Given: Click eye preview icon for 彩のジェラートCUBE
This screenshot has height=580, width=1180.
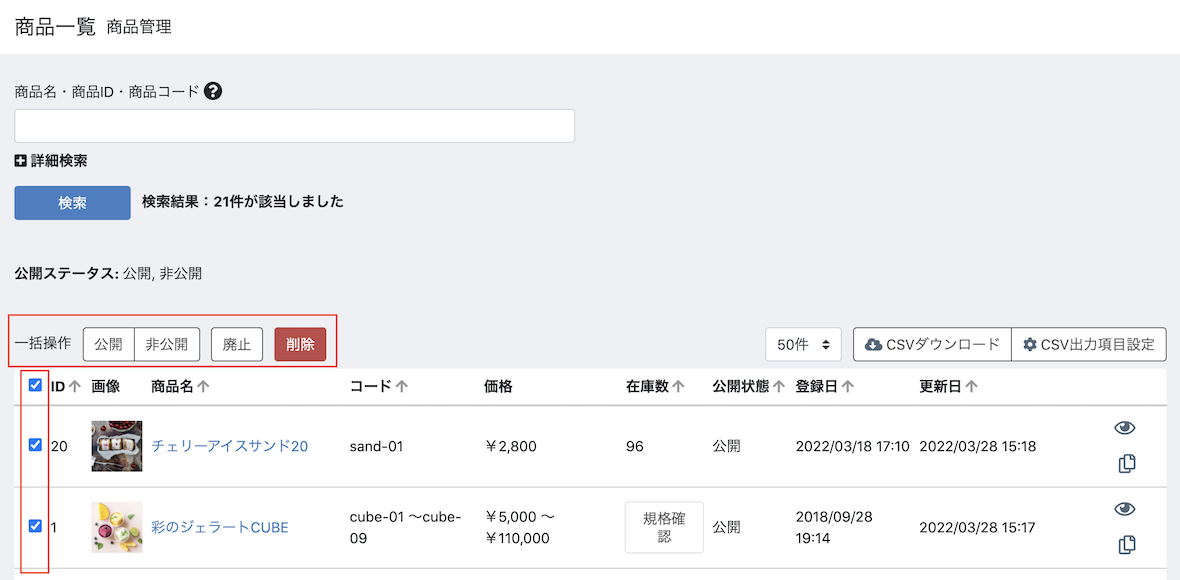Looking at the screenshot, I should (x=1125, y=509).
